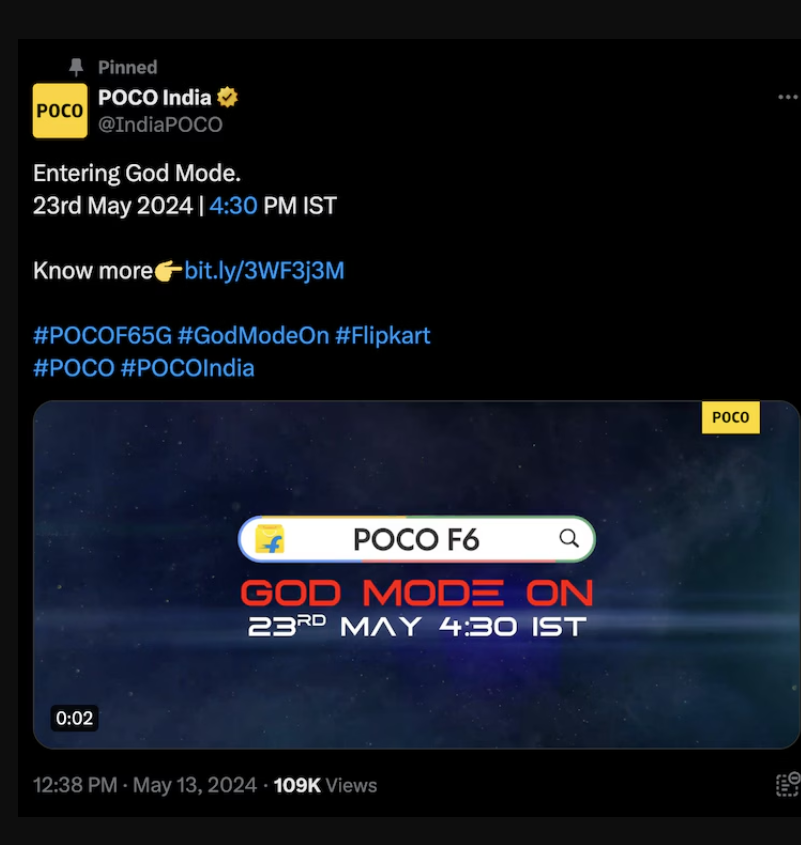Click the 12:38 PM May 13, 2024 timestamp
Image resolution: width=801 pixels, height=845 pixels.
point(145,786)
